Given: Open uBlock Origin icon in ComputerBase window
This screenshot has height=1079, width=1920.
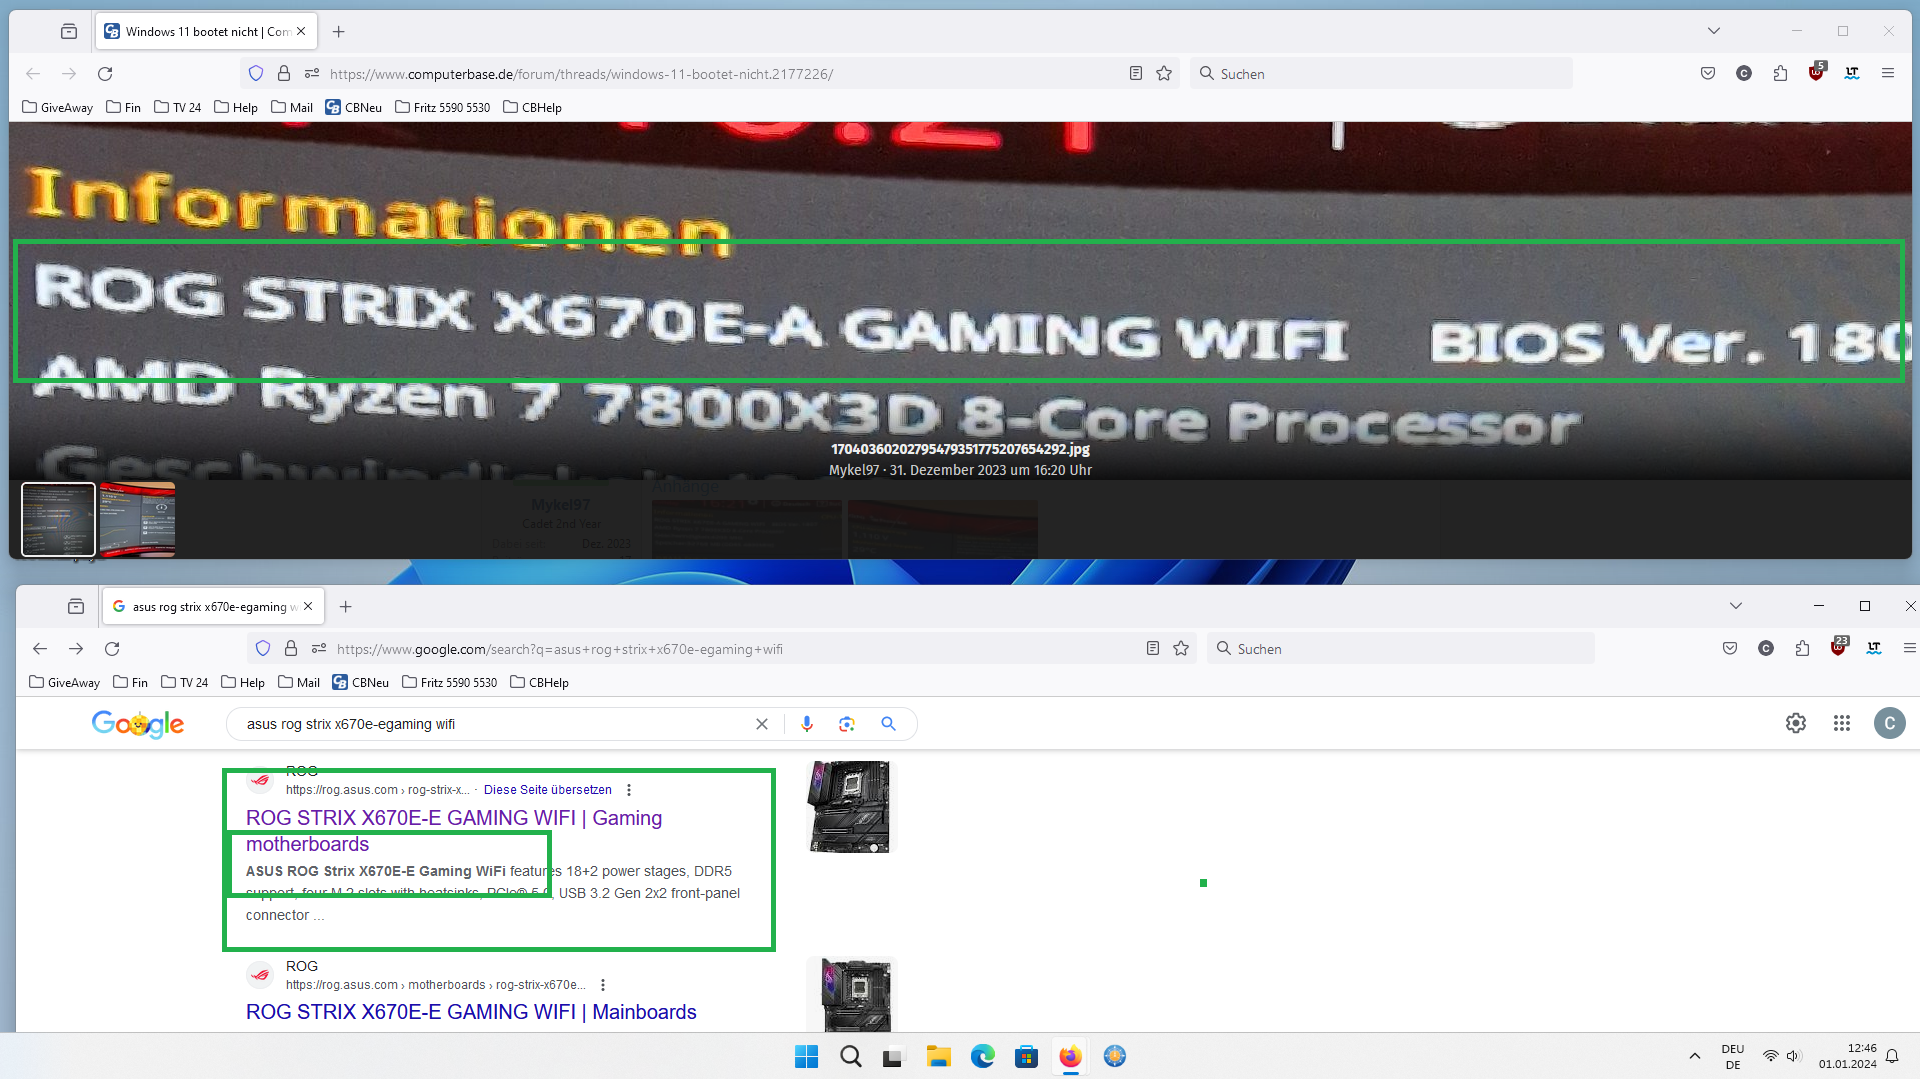Looking at the screenshot, I should tap(1816, 71).
